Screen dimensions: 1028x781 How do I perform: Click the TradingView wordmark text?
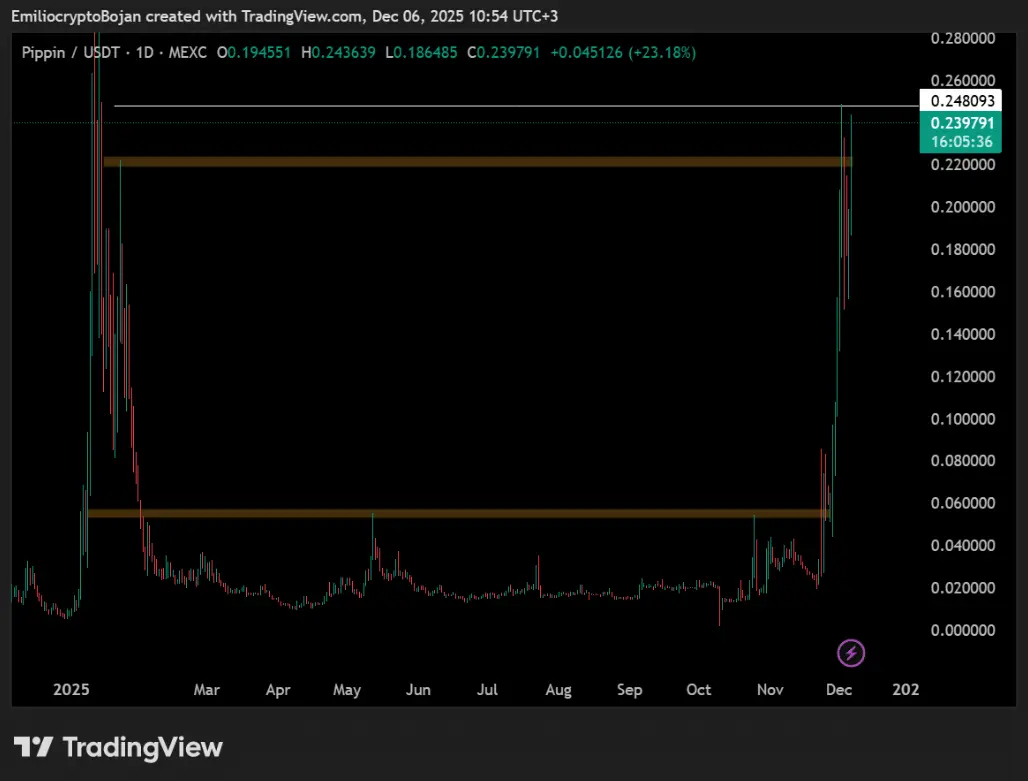[x=142, y=747]
